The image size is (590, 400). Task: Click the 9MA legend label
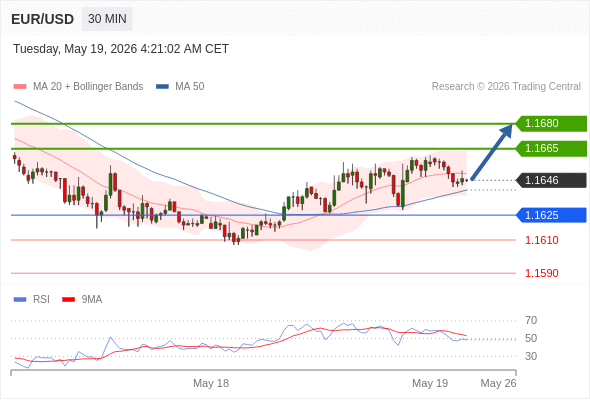92,300
